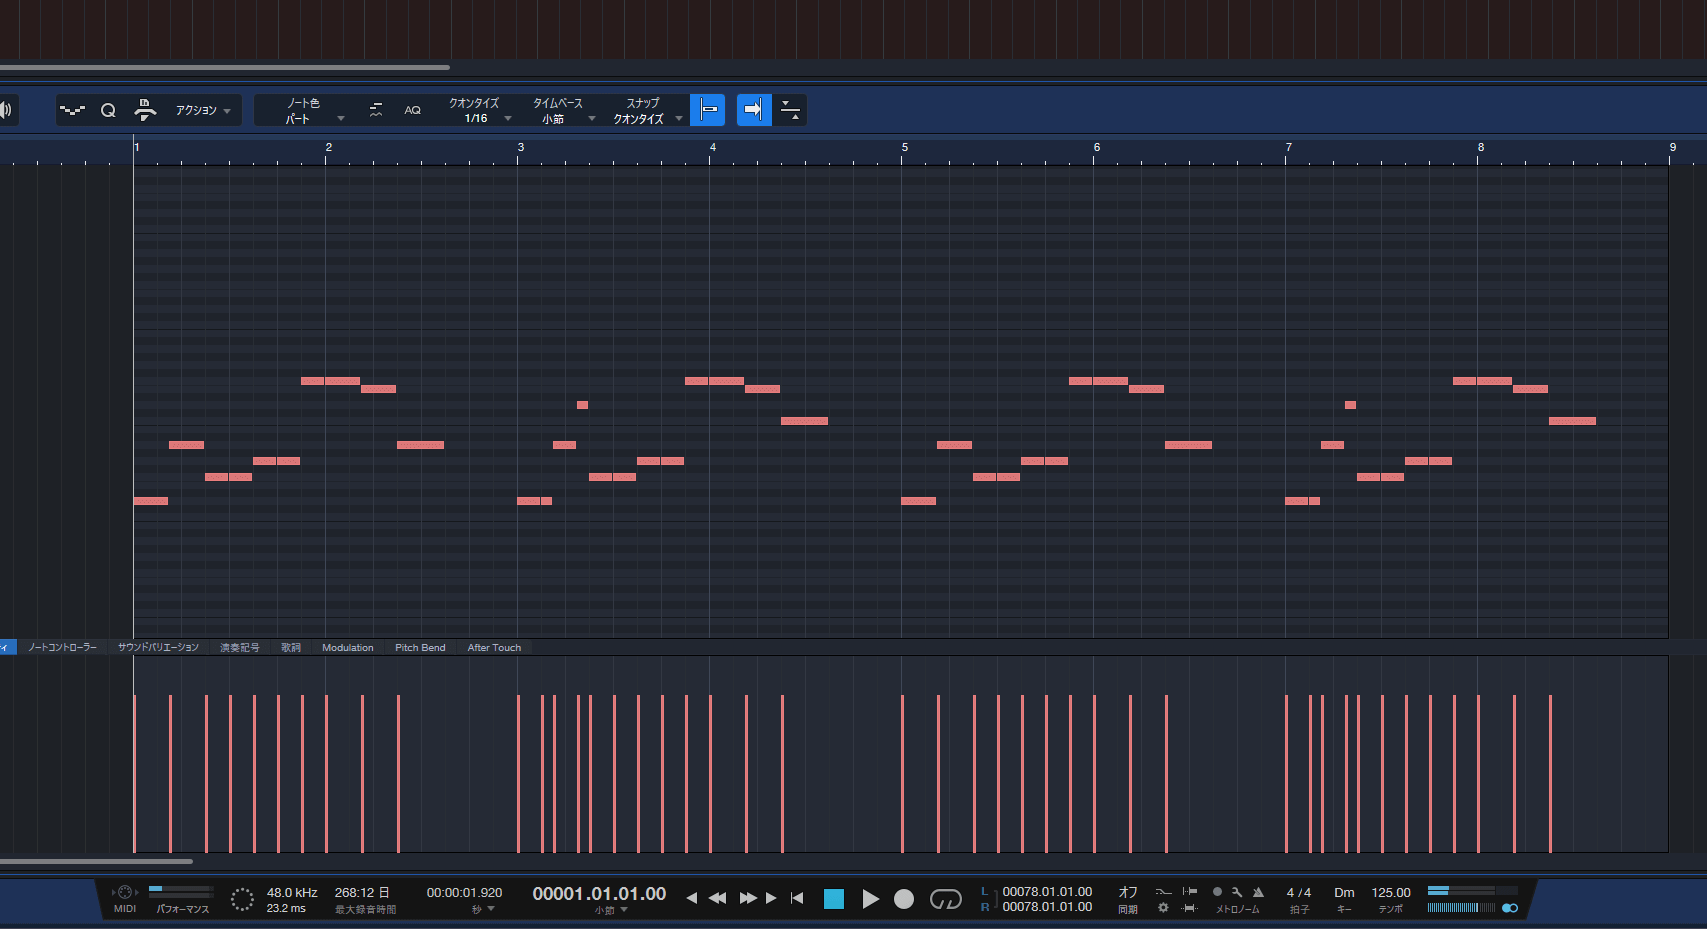Switch to the After Touch tab
The width and height of the screenshot is (1707, 929).
494,648
